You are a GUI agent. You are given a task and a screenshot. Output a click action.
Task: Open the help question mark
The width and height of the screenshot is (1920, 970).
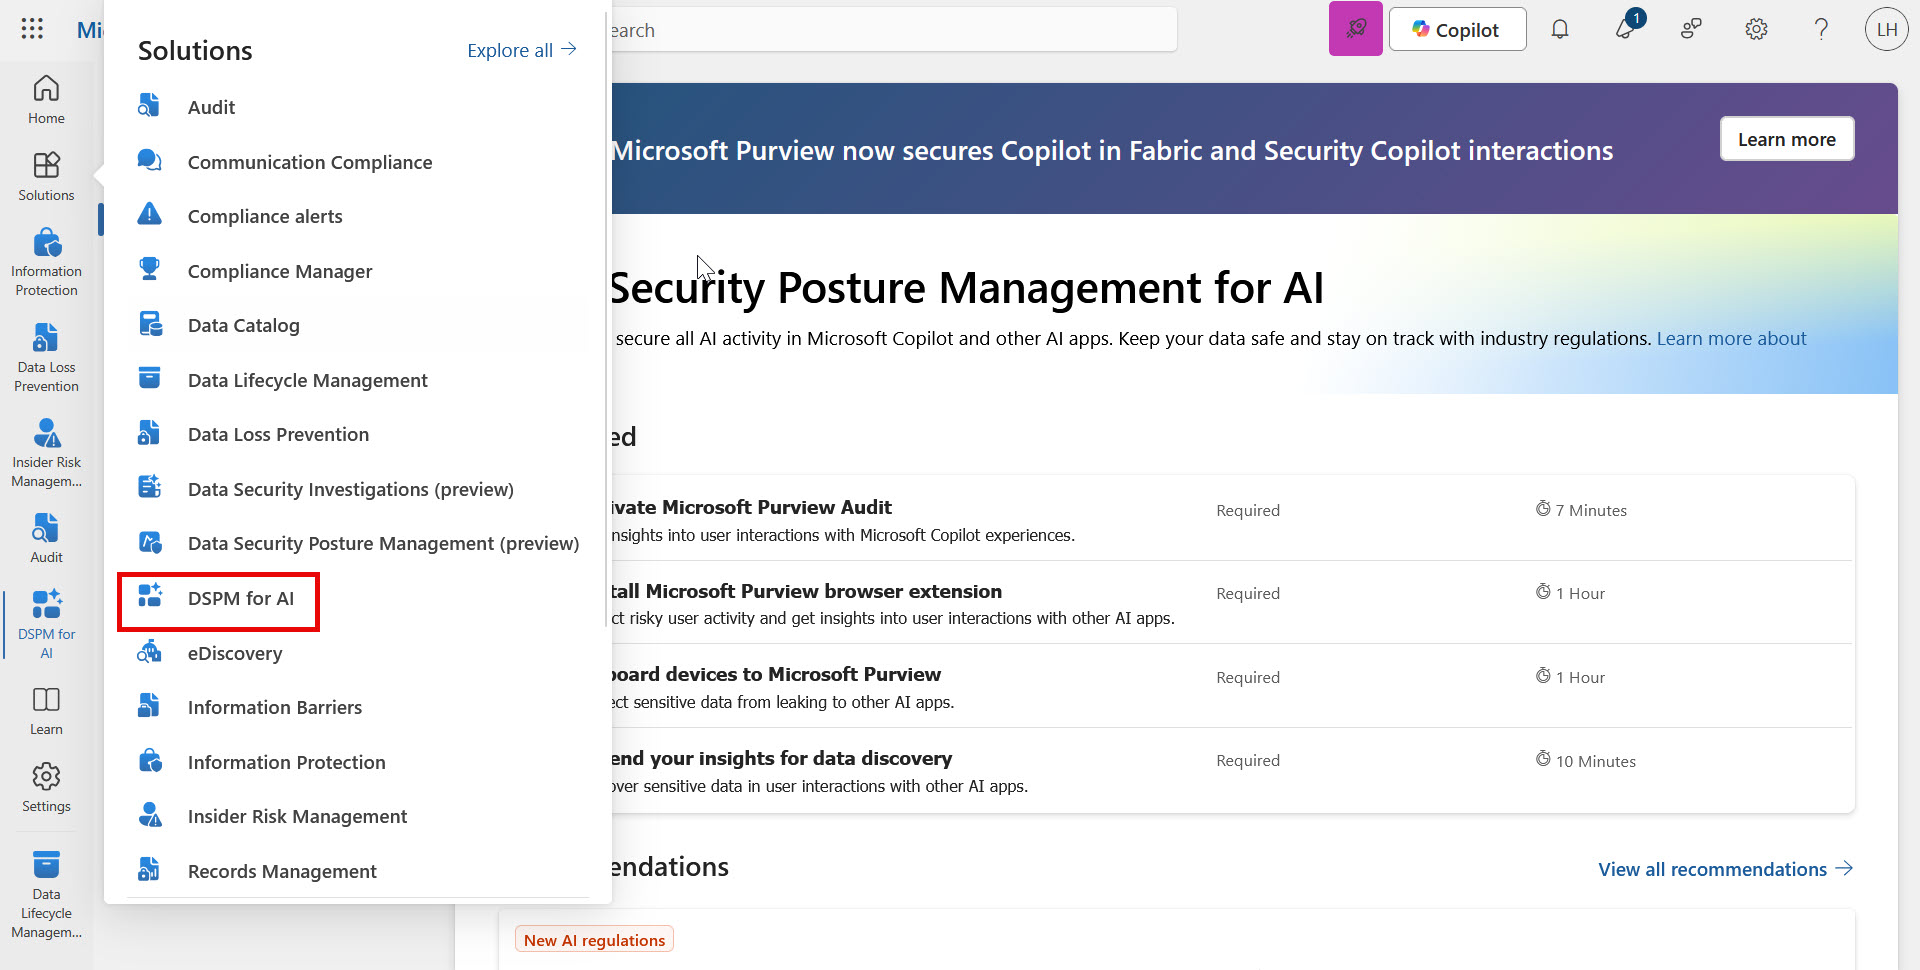point(1821,29)
